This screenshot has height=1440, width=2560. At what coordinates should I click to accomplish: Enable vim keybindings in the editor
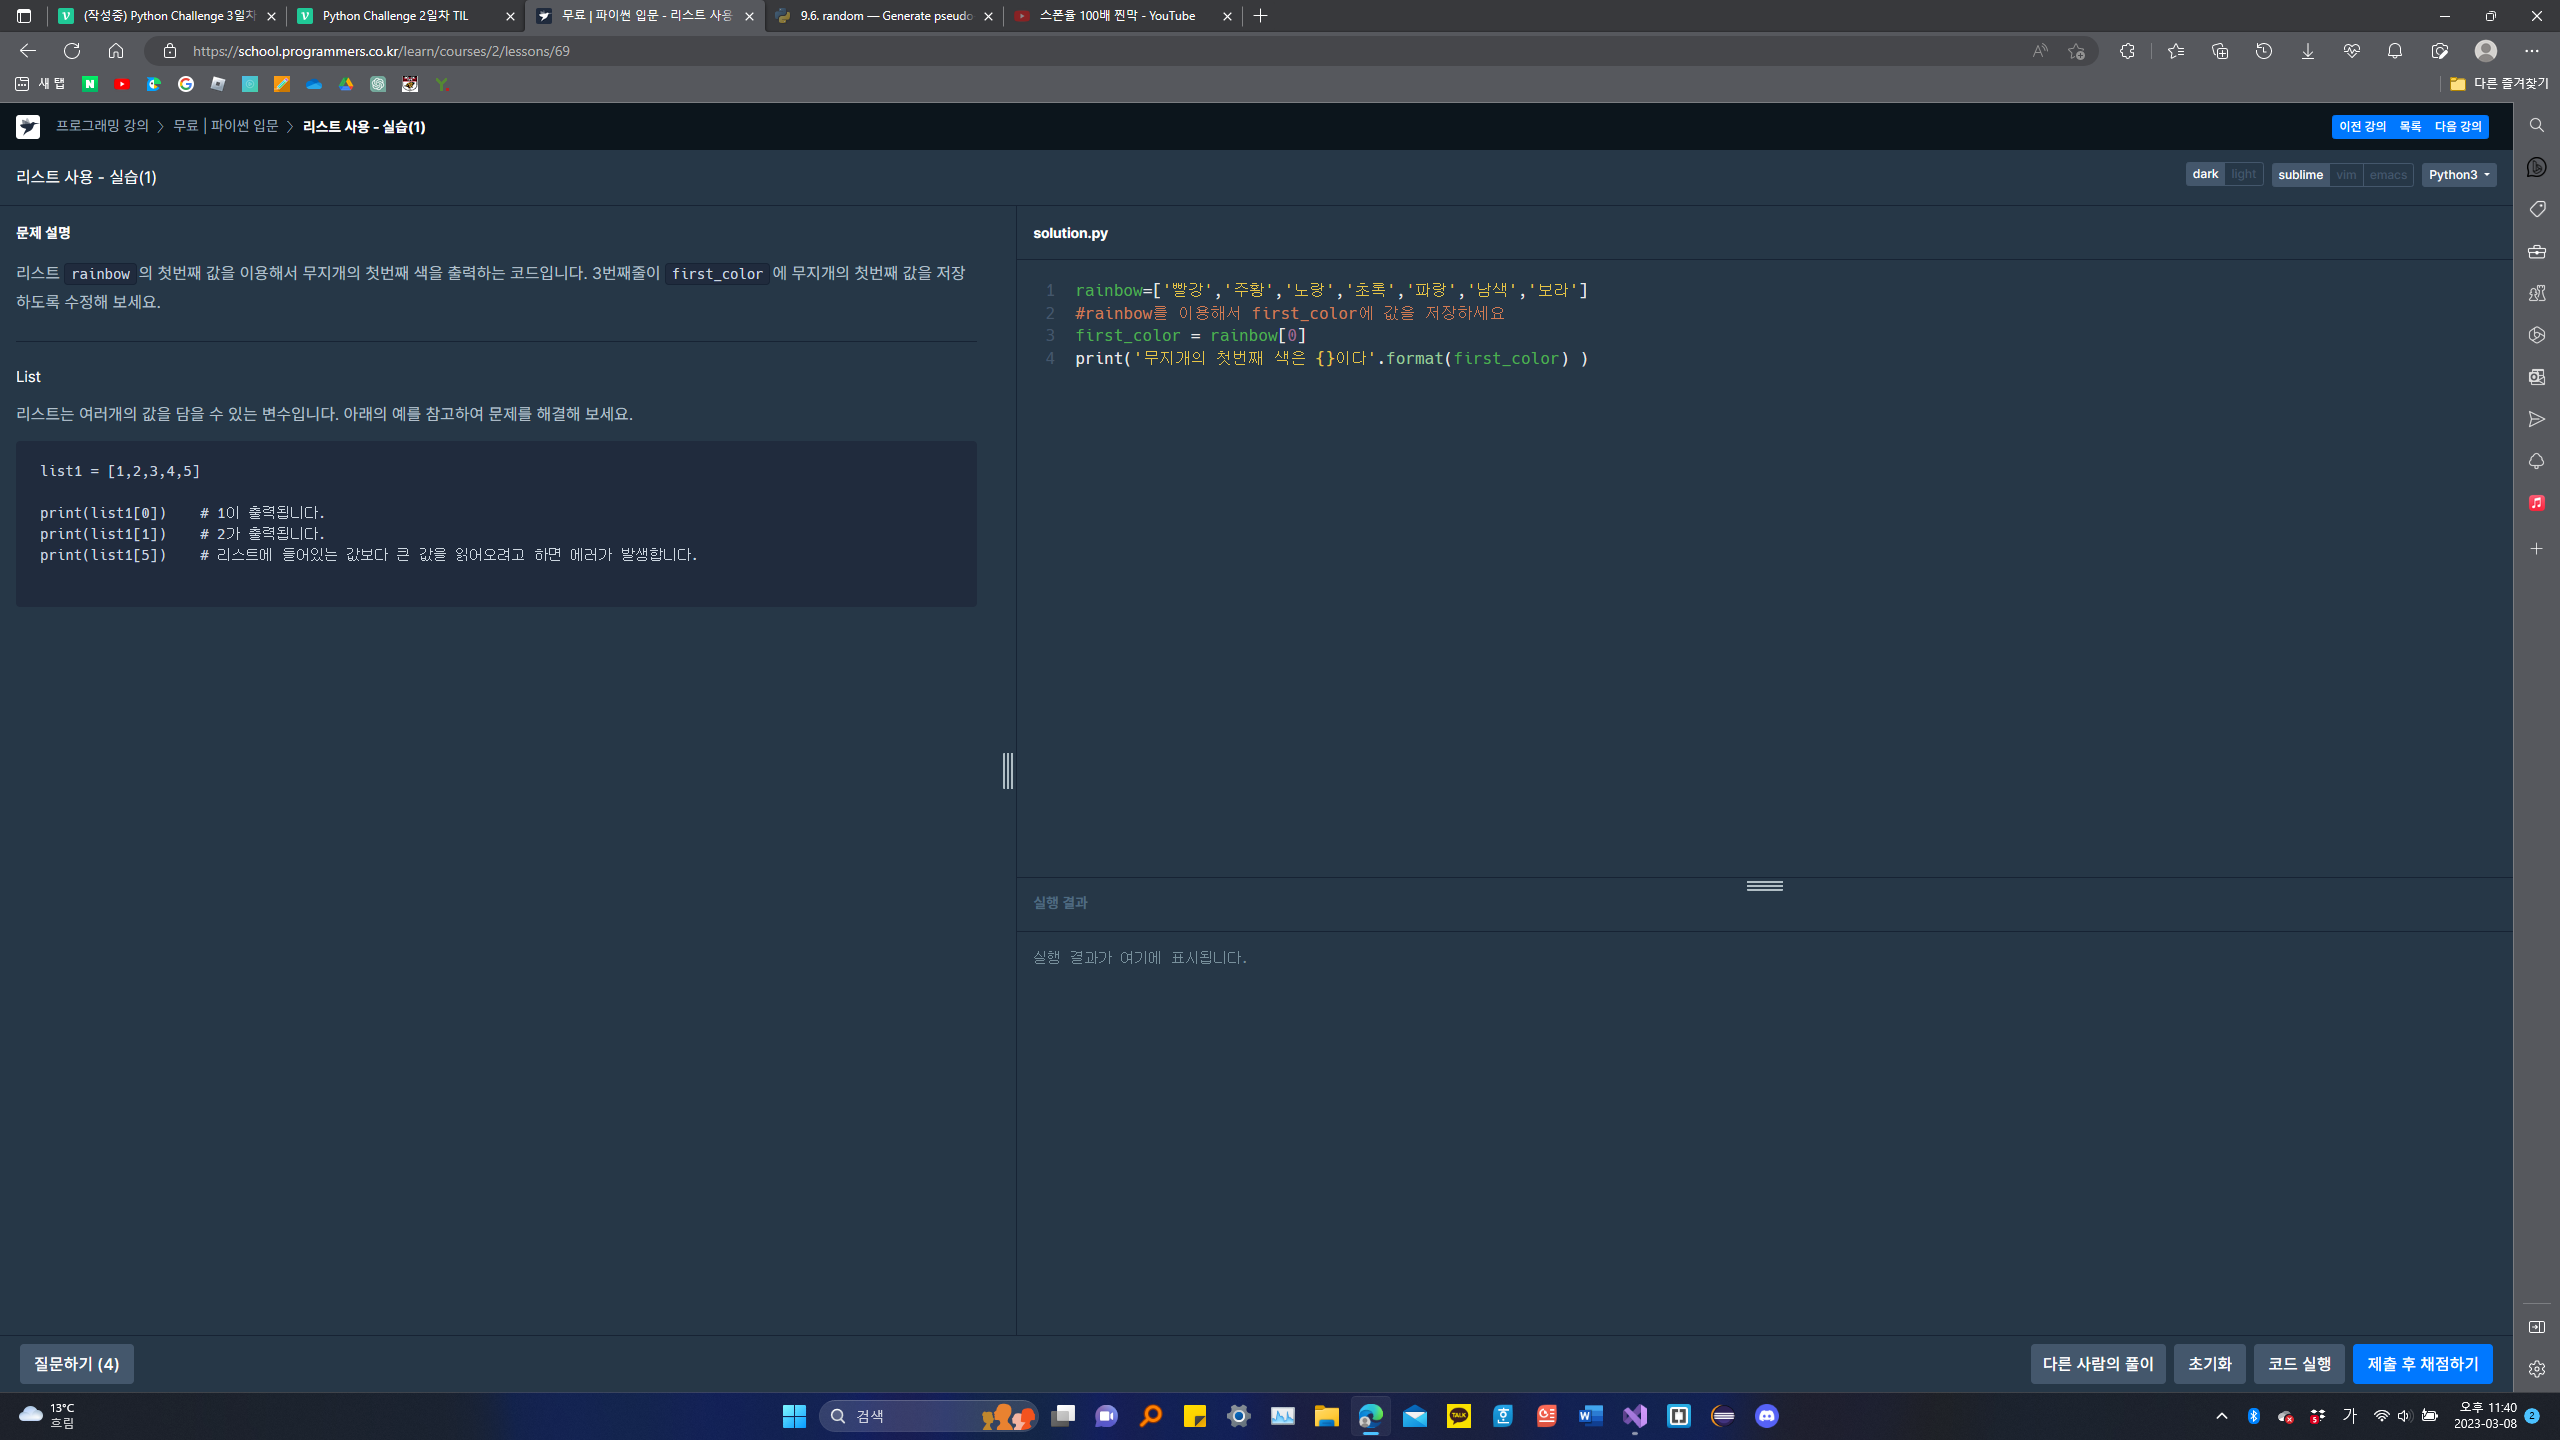(2346, 174)
